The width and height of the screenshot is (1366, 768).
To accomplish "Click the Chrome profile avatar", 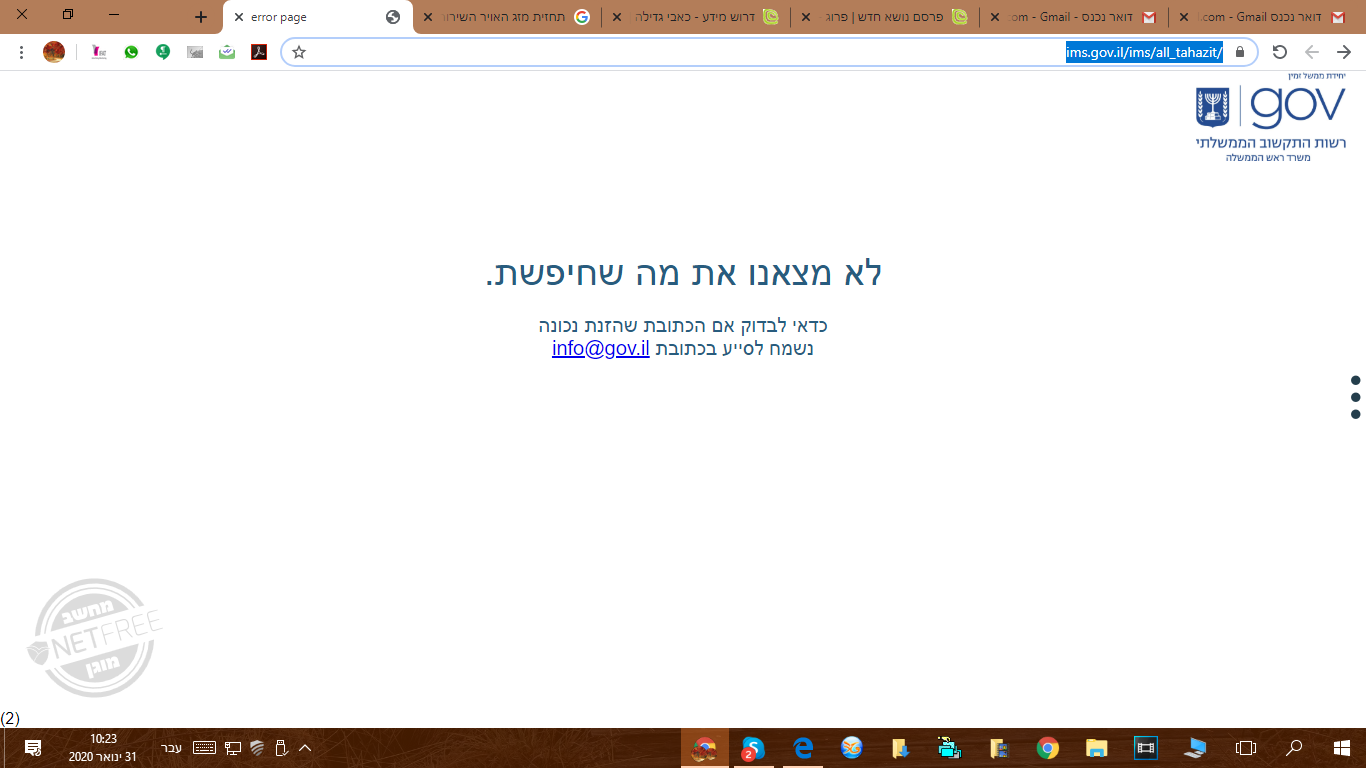I will pyautogui.click(x=54, y=51).
